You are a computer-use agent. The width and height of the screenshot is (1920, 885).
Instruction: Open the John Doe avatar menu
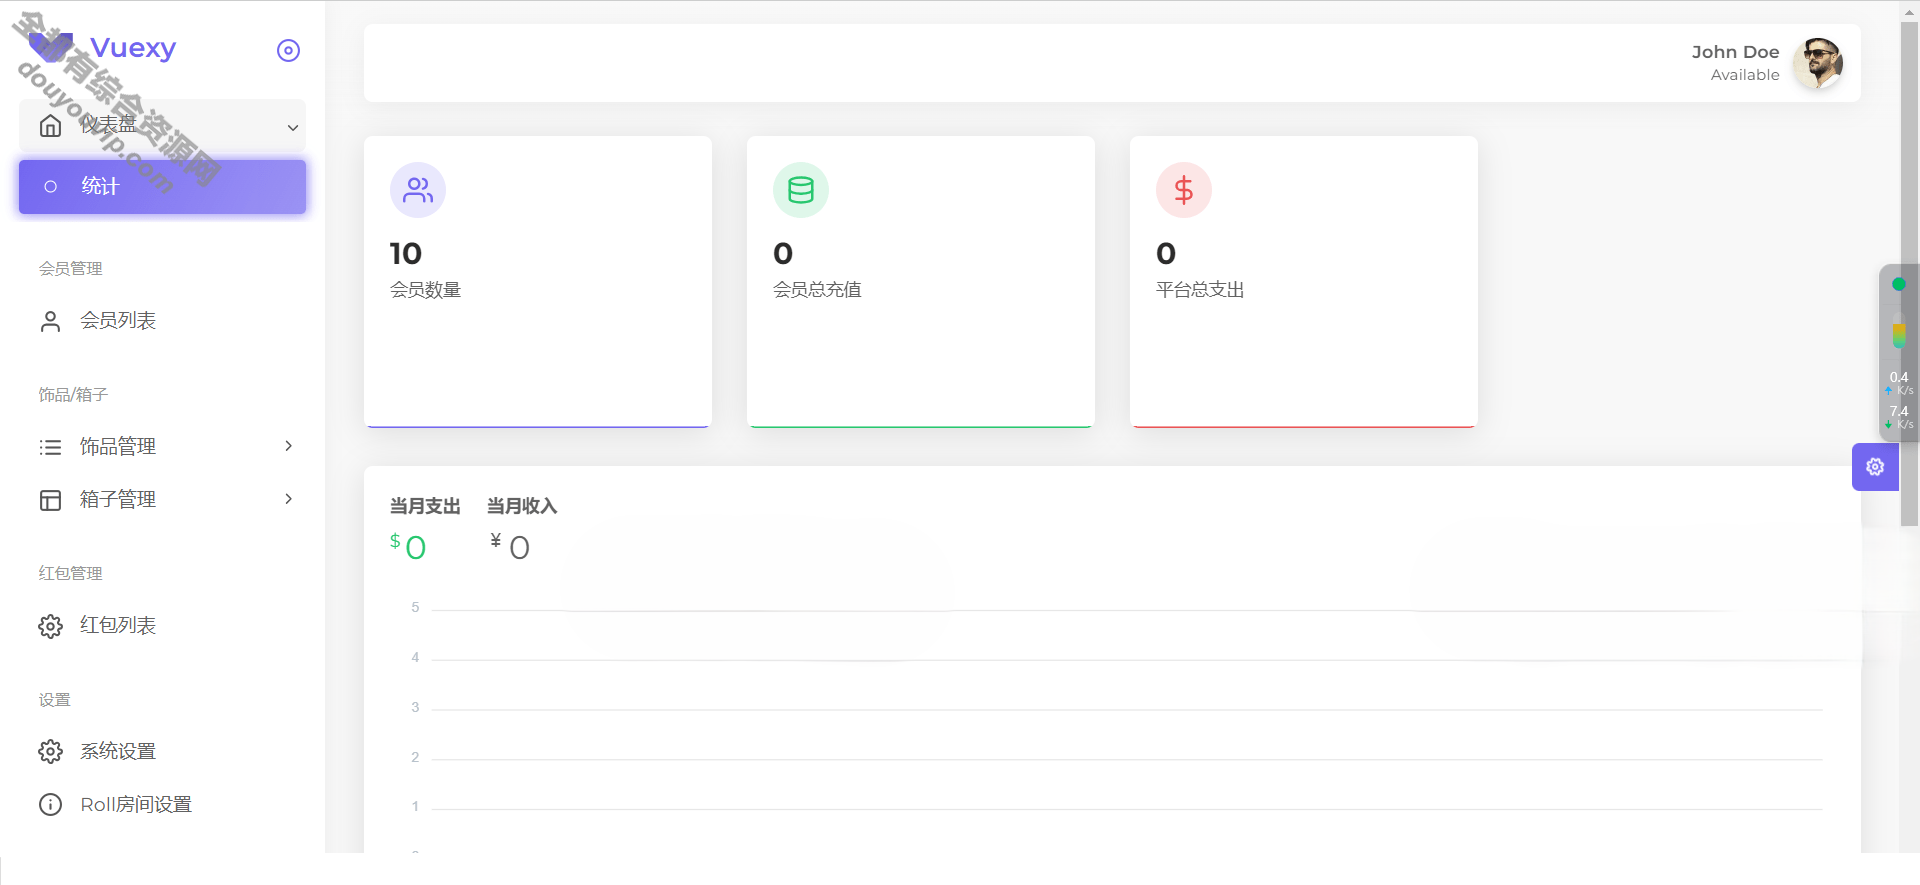pyautogui.click(x=1818, y=64)
